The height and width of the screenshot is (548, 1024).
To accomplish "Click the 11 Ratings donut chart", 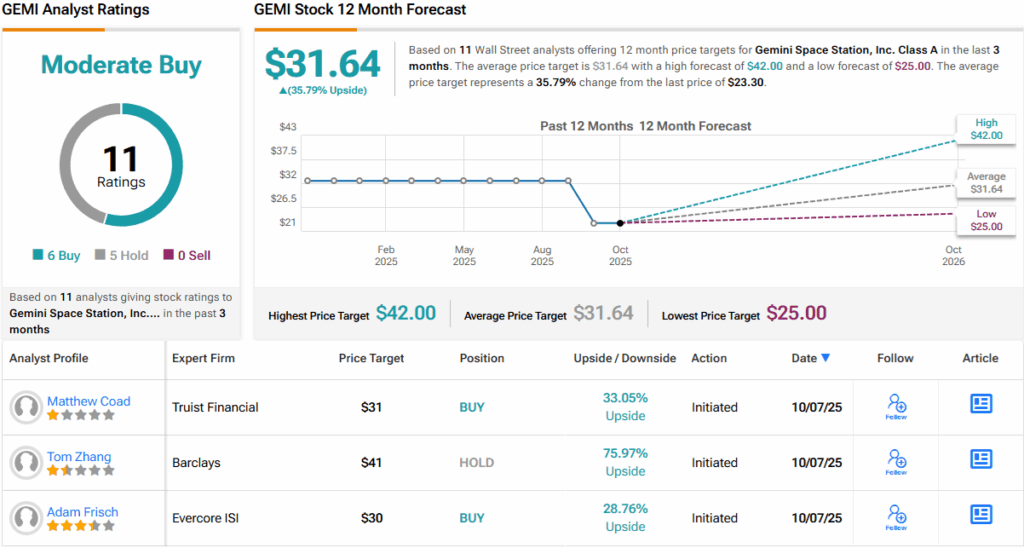I will pos(121,164).
